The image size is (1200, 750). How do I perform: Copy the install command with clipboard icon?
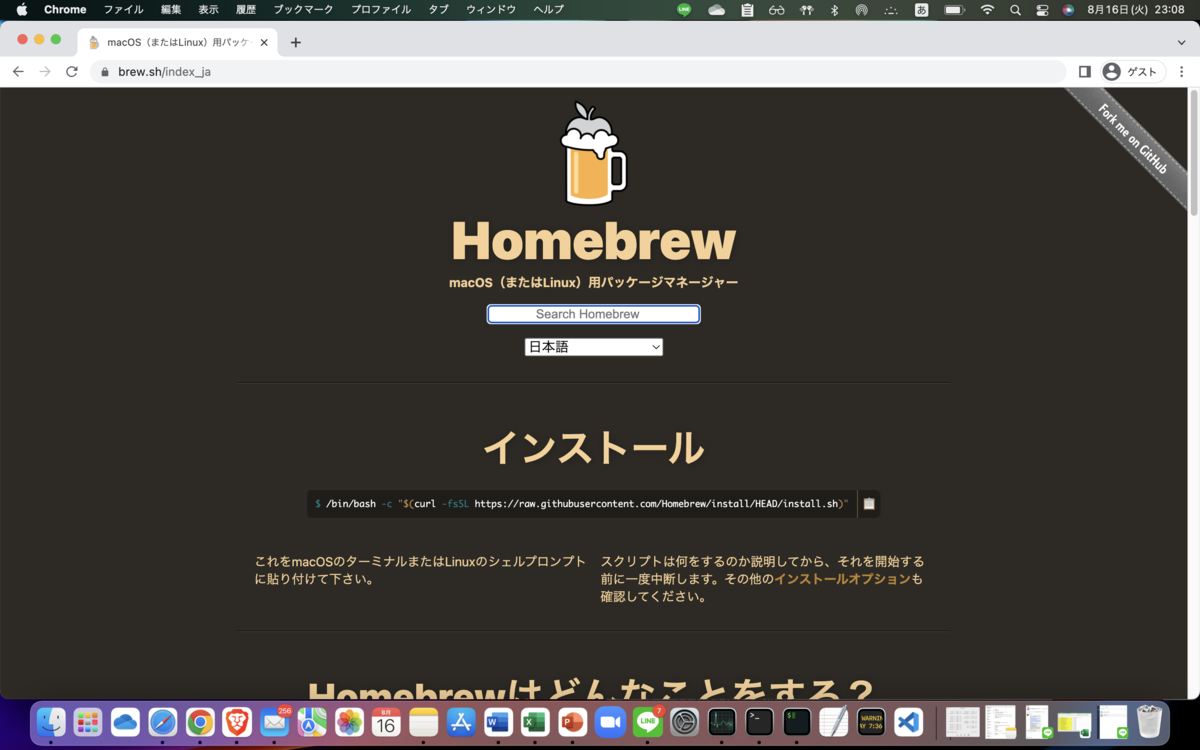pos(869,503)
